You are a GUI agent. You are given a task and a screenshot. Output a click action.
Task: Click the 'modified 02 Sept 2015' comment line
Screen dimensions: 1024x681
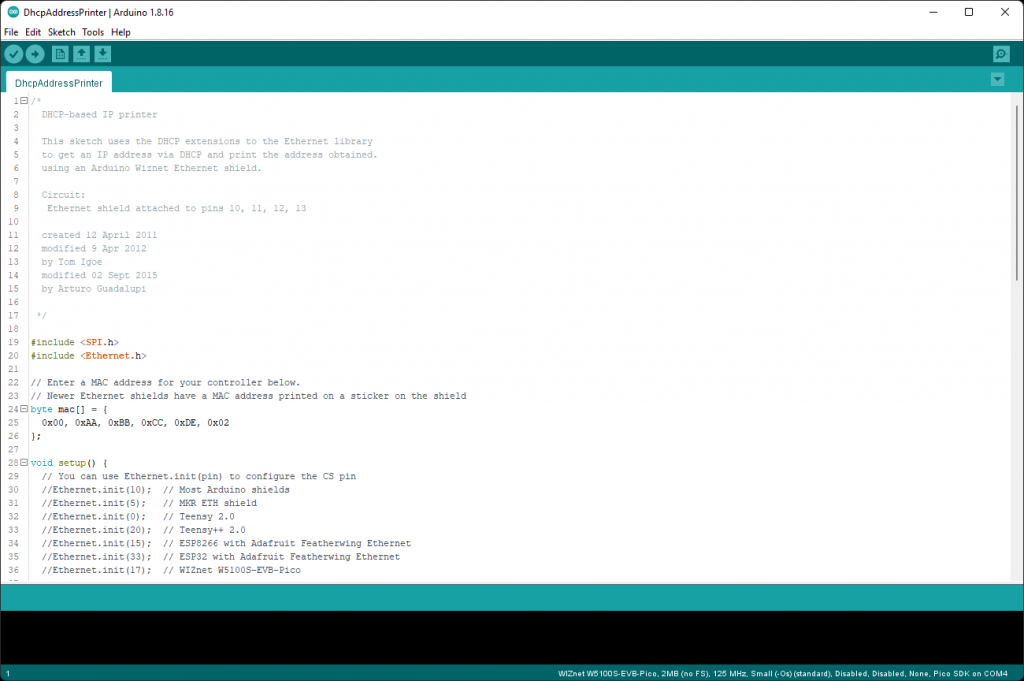pyautogui.click(x=99, y=275)
